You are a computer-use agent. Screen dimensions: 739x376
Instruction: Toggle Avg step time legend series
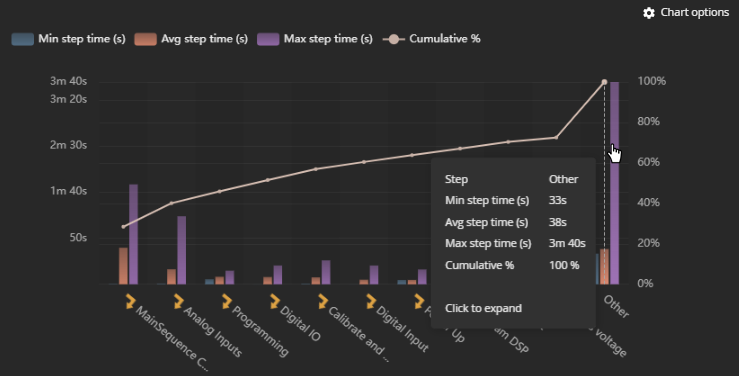point(191,39)
